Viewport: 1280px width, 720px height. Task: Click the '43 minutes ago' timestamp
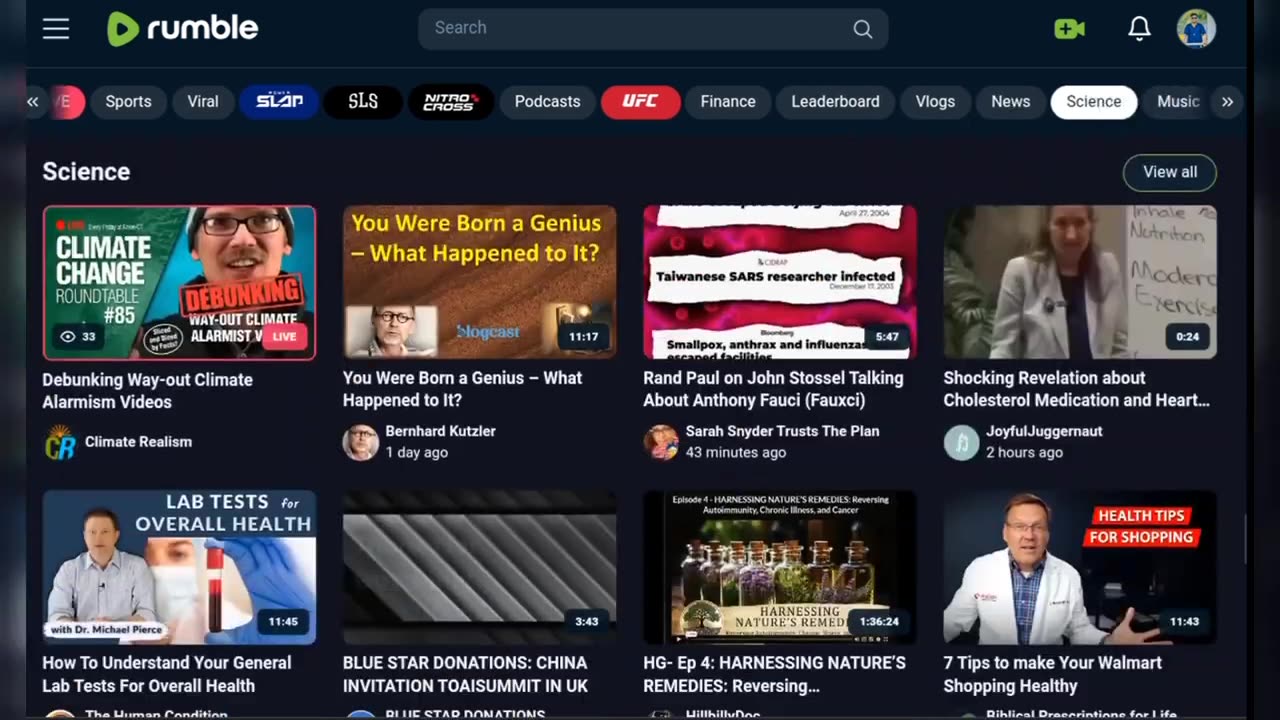736,453
